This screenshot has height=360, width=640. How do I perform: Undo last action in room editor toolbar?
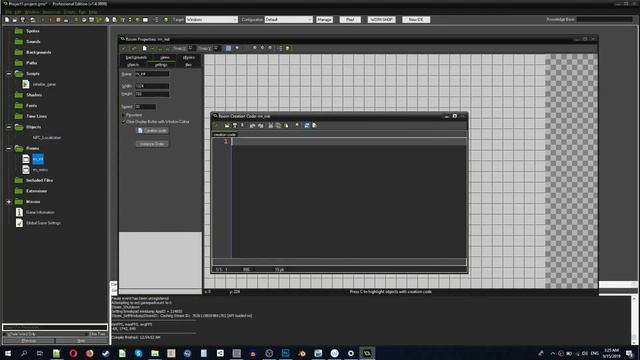click(x=134, y=48)
